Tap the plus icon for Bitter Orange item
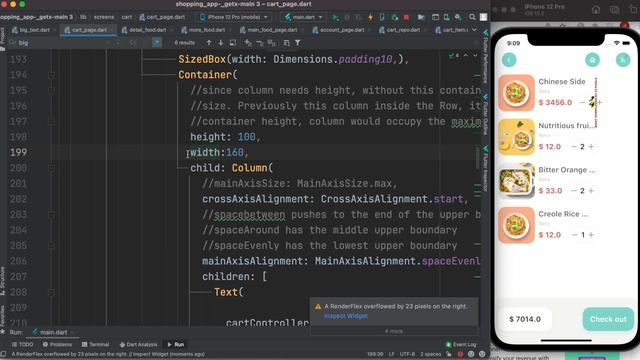640x360 pixels. point(591,191)
